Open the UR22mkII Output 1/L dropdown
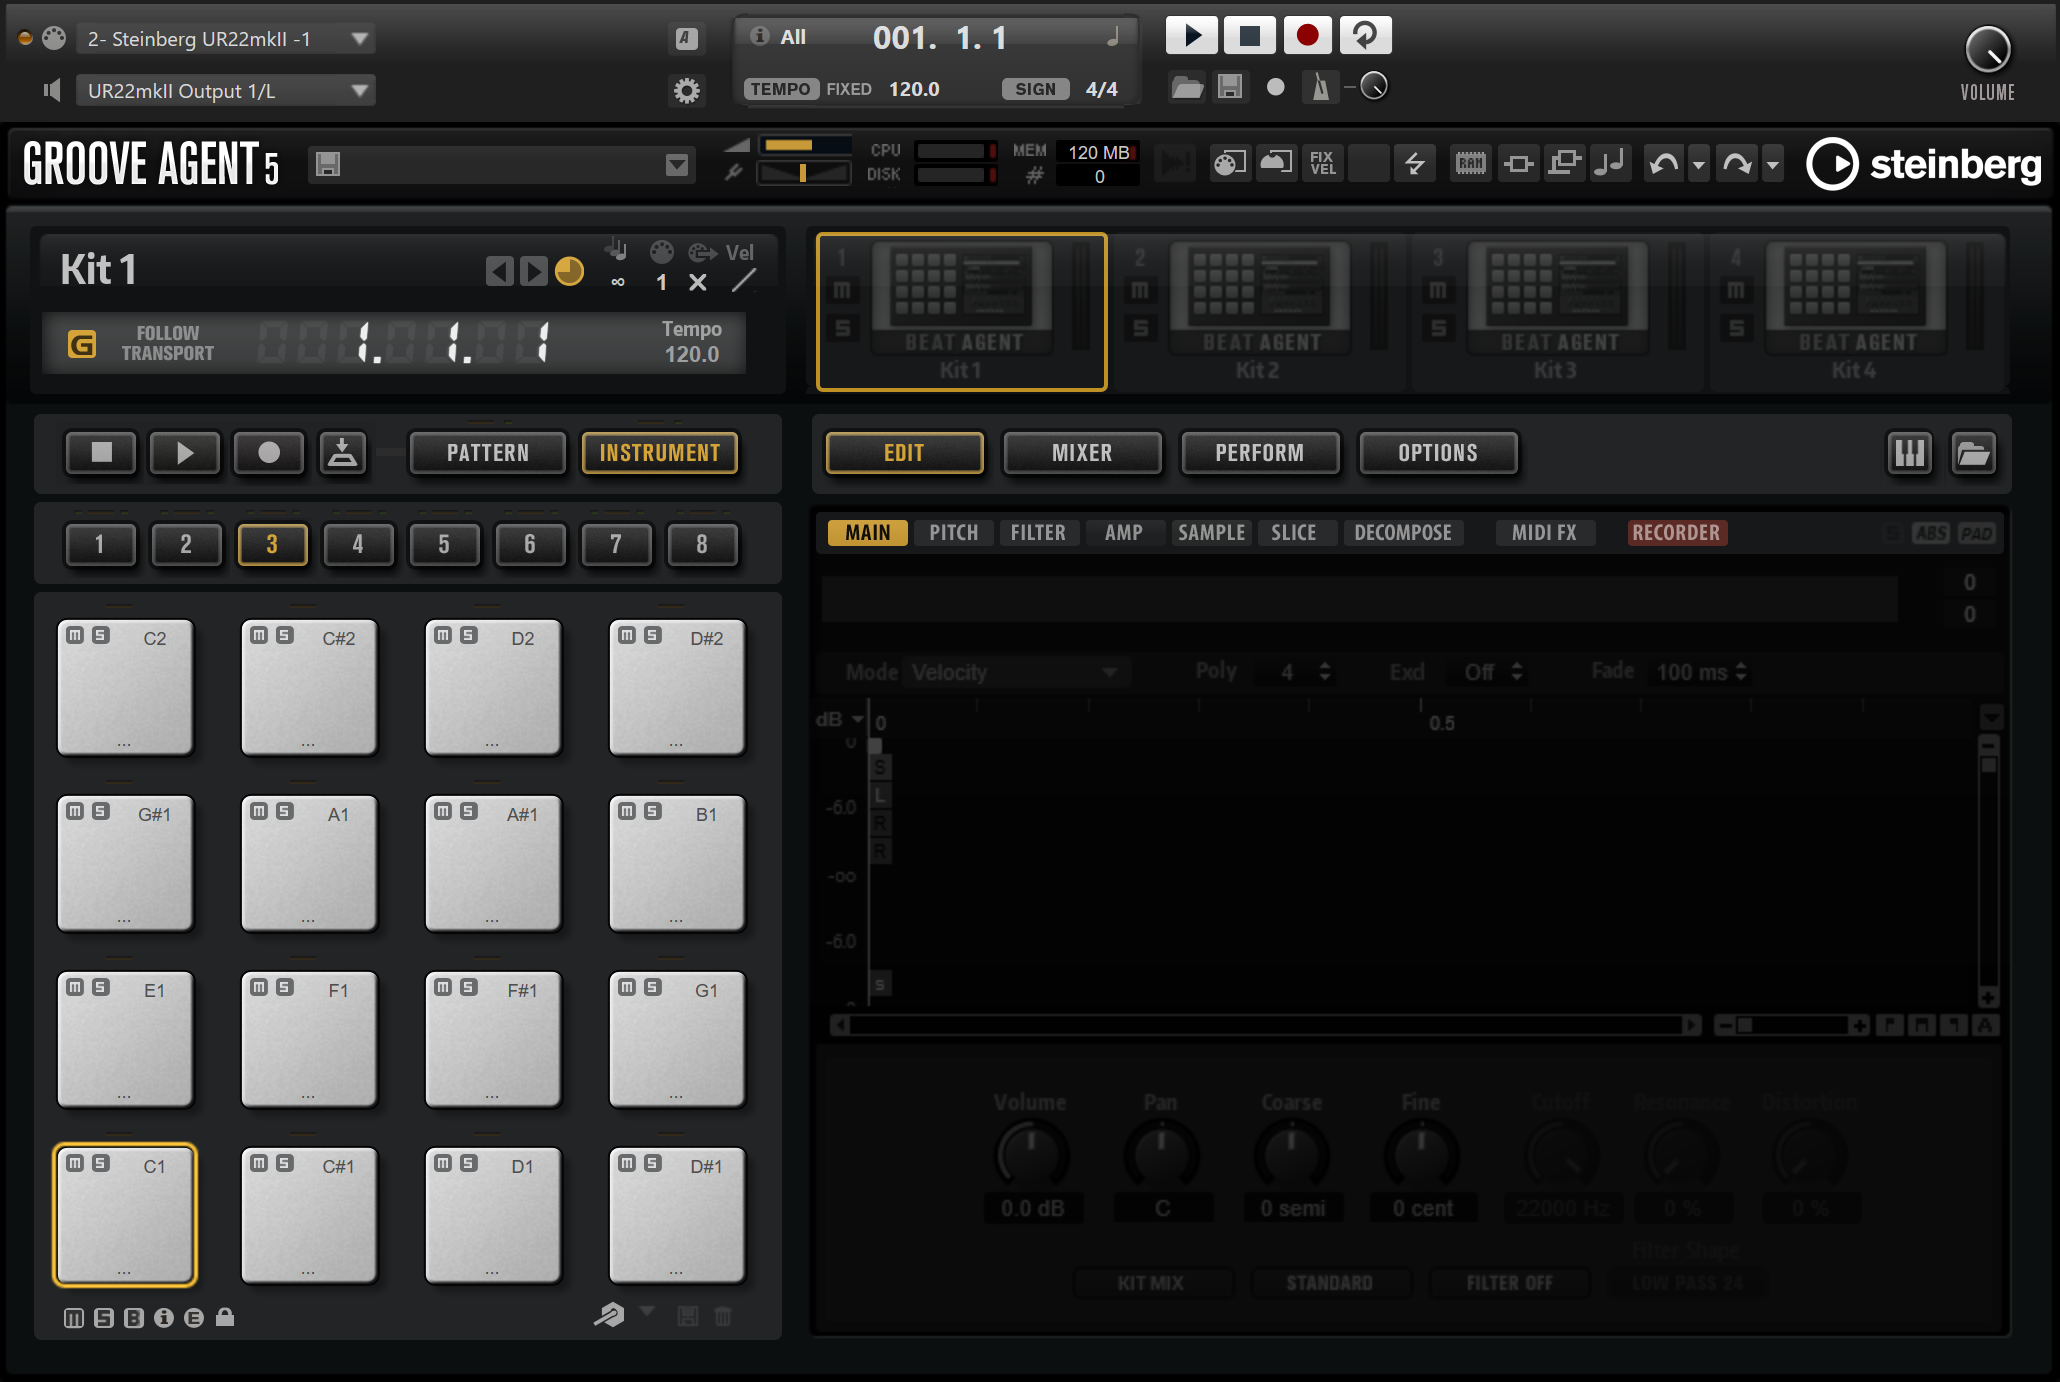The image size is (2060, 1382). pos(225,91)
